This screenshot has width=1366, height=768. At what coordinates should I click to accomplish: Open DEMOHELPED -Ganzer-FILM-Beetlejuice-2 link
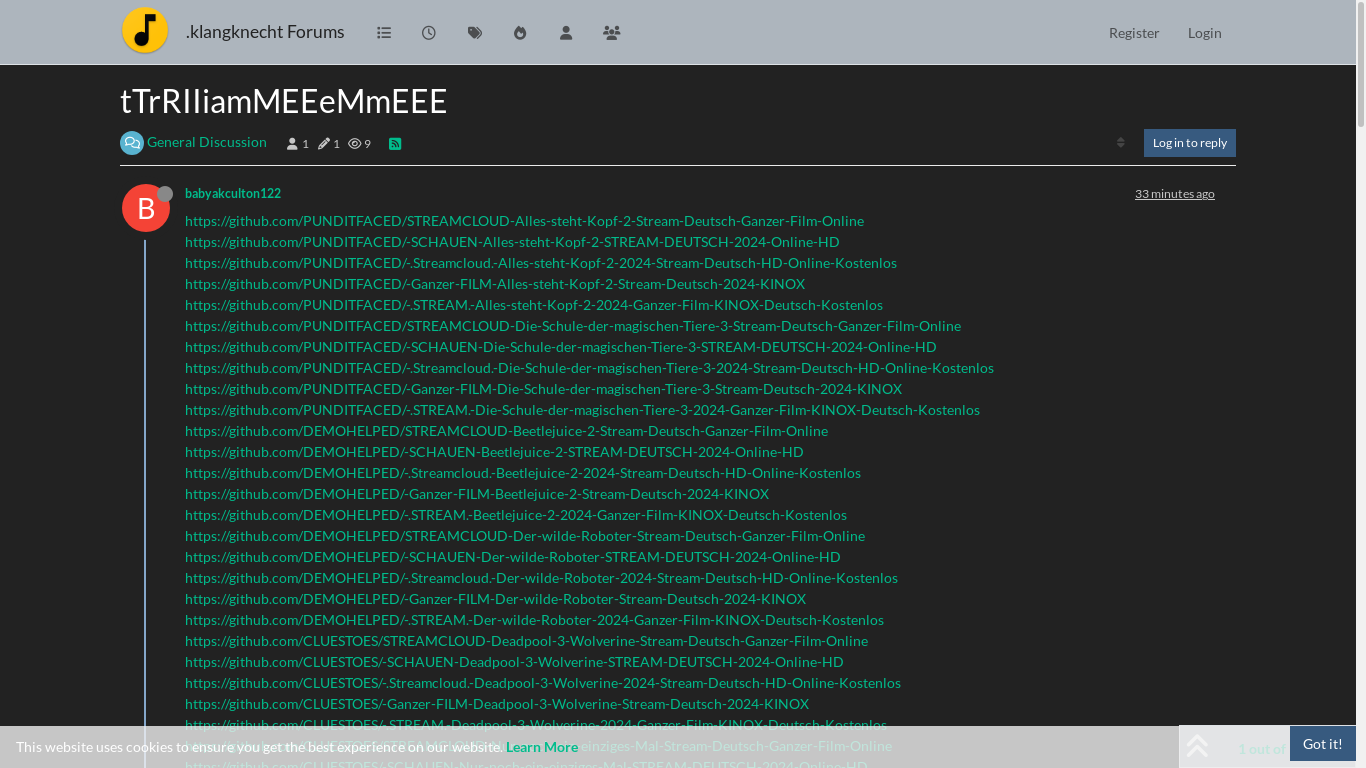477,494
